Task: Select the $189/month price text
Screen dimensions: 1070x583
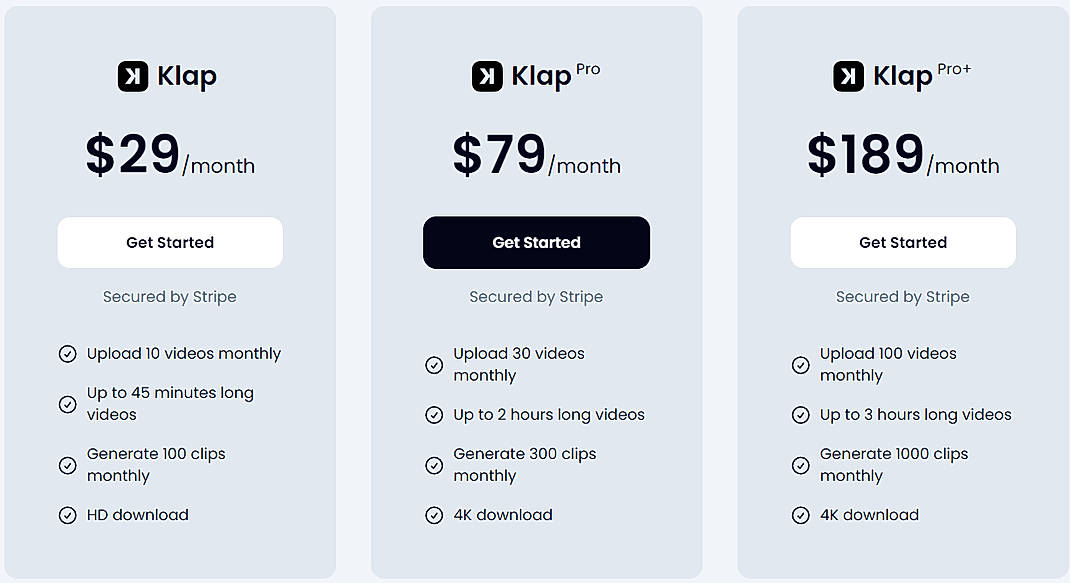Action: point(903,152)
